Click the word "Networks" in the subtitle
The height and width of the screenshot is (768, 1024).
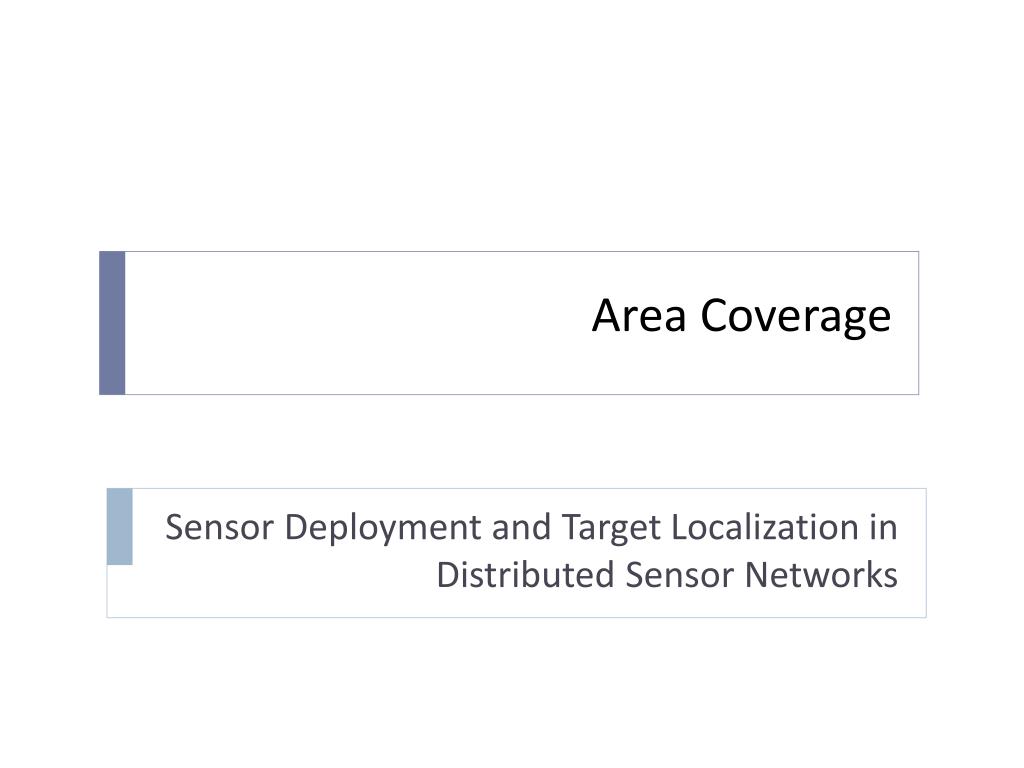click(821, 575)
